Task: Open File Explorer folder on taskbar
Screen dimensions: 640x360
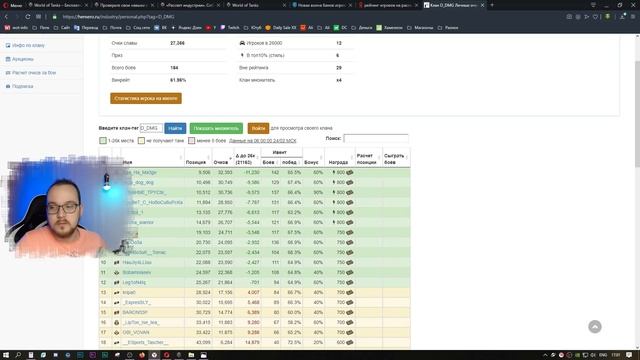Action: coord(191,355)
